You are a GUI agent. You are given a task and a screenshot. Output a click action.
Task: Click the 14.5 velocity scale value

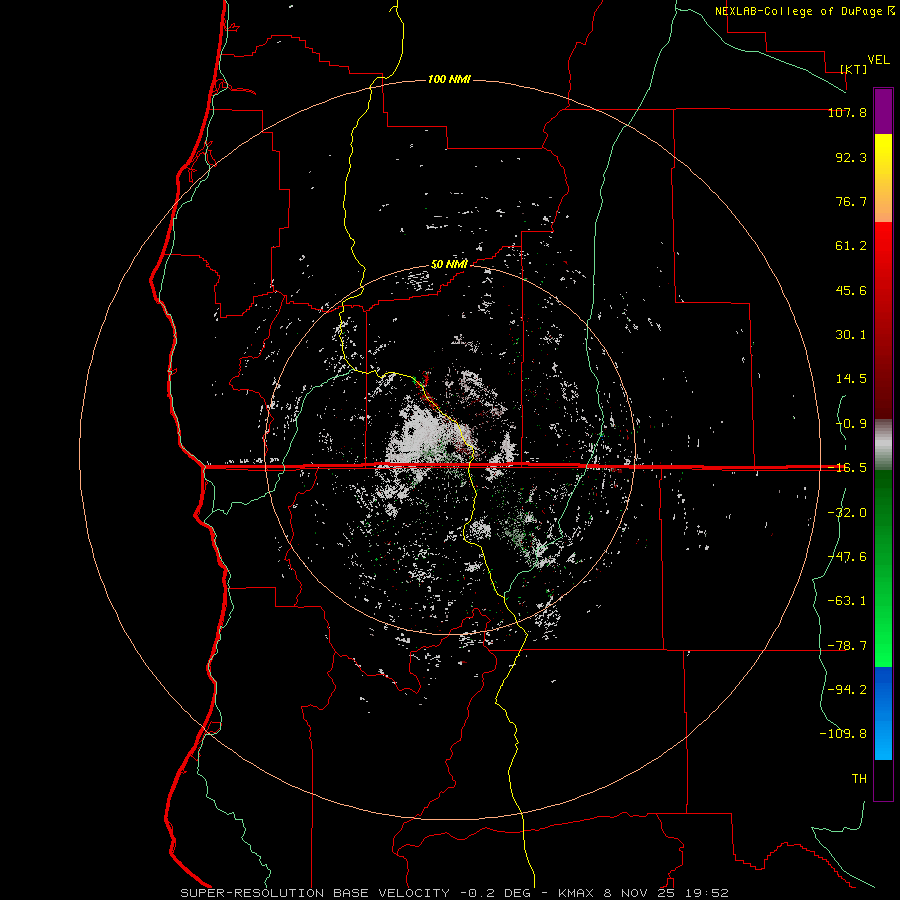851,379
